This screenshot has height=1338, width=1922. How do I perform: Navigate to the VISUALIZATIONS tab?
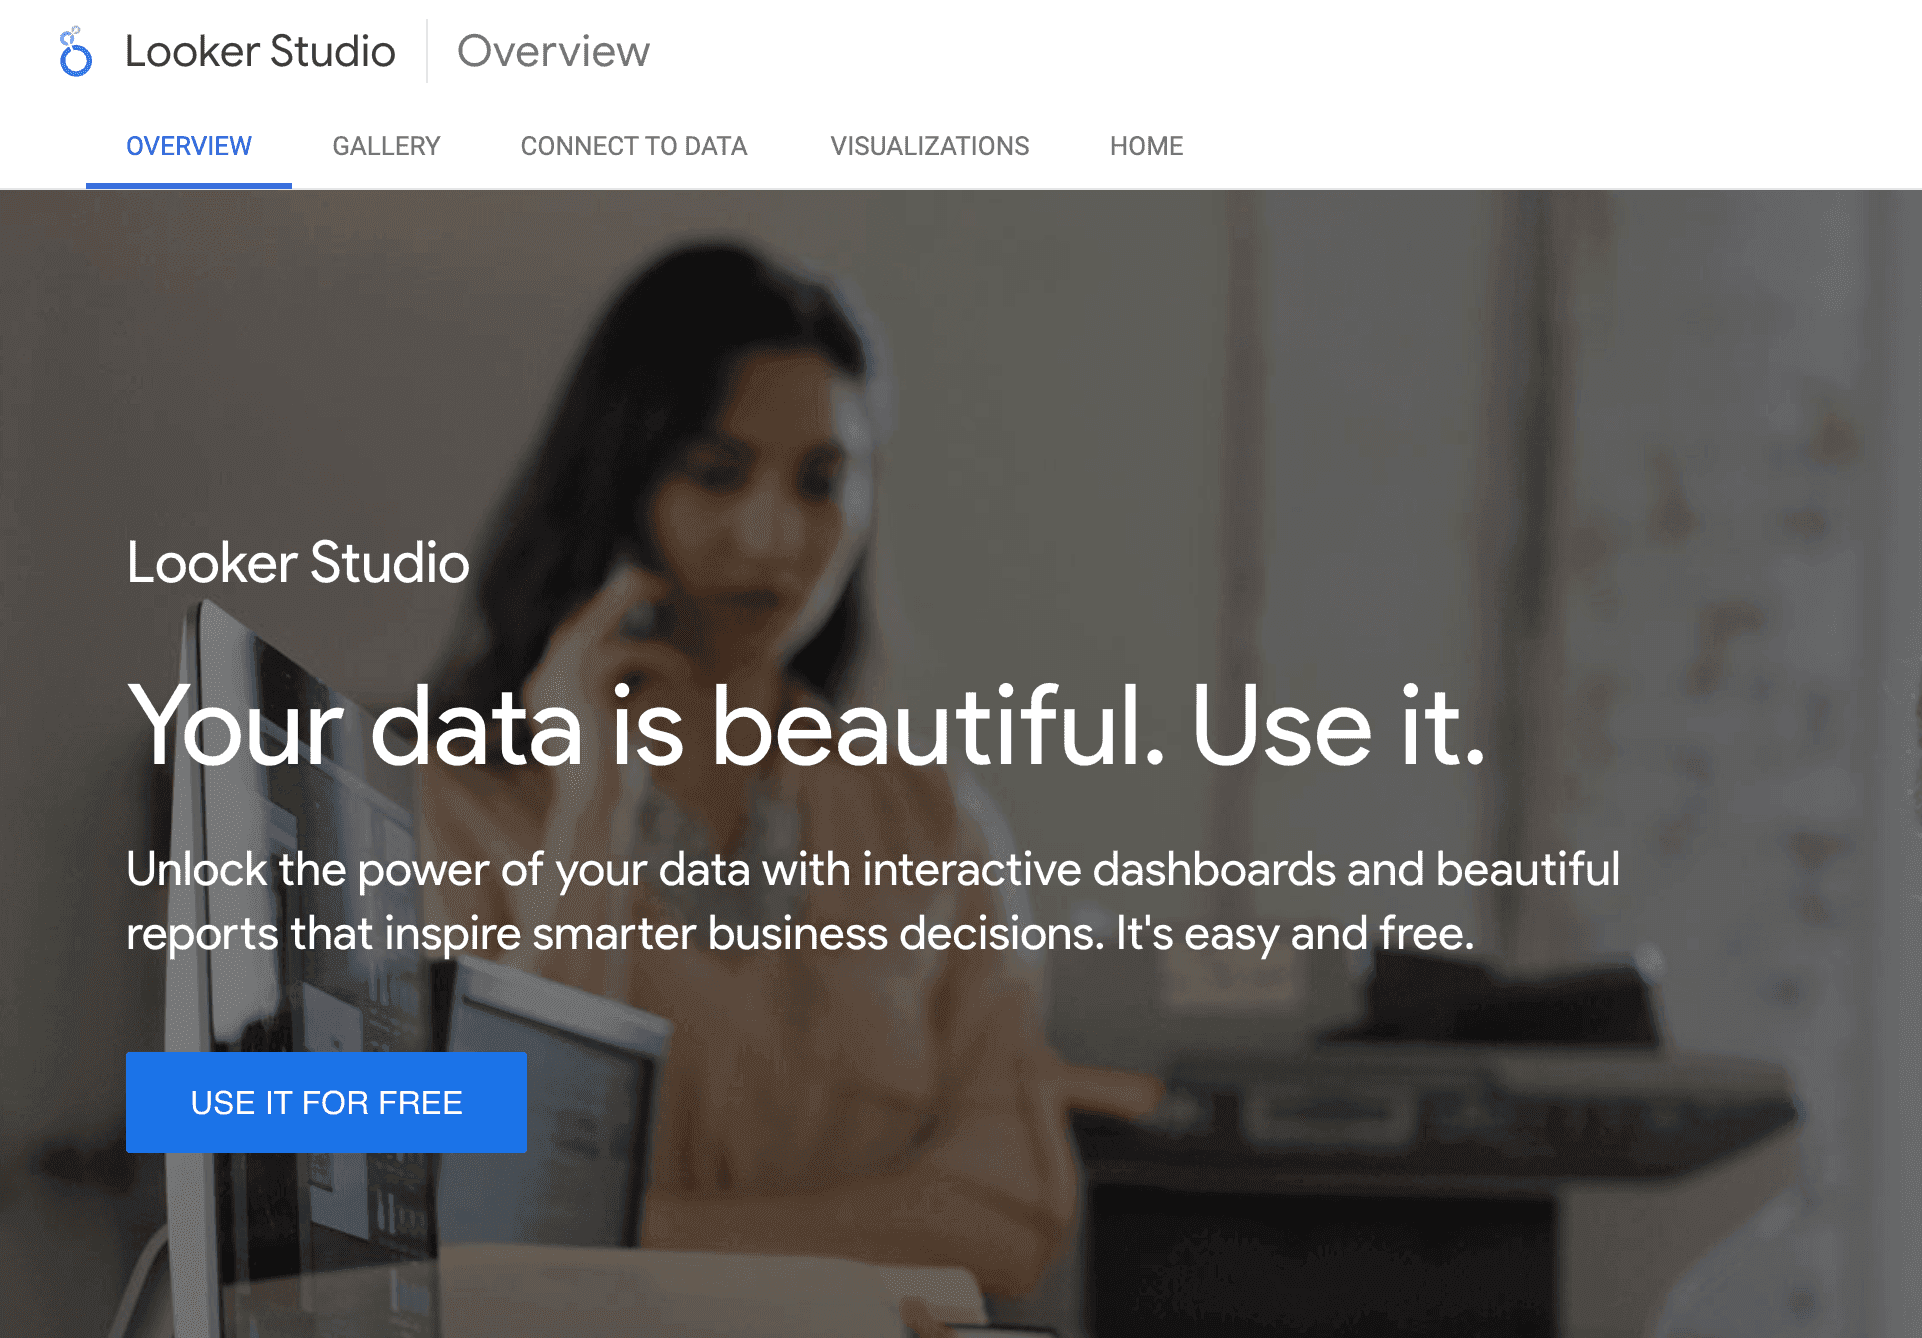coord(930,146)
